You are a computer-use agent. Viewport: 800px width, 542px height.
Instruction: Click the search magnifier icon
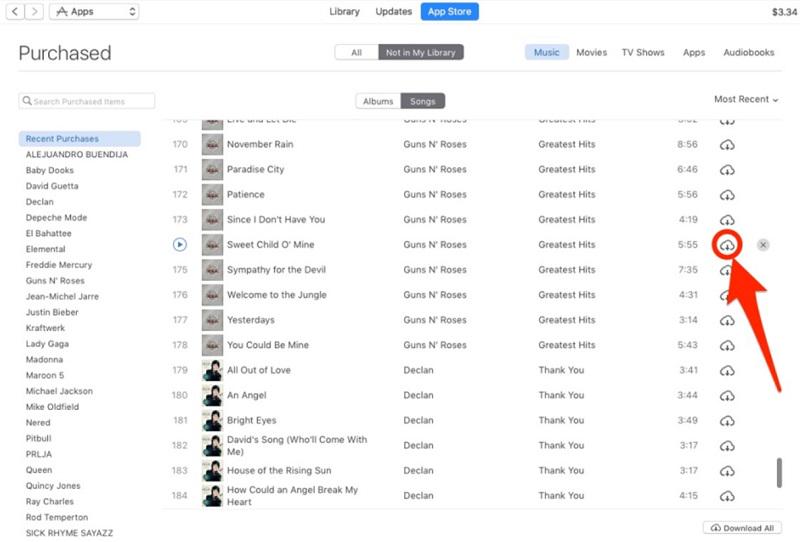tap(27, 101)
